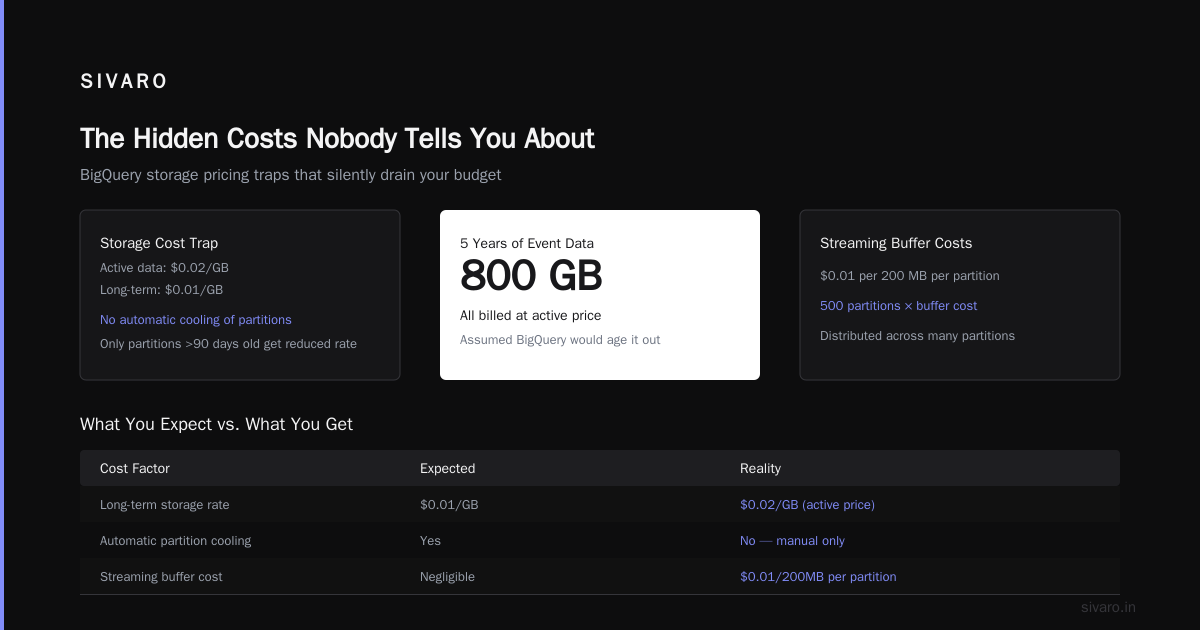The image size is (1200, 630).
Task: Click the 'Storage Cost Trap' card title
Action: [x=159, y=243]
